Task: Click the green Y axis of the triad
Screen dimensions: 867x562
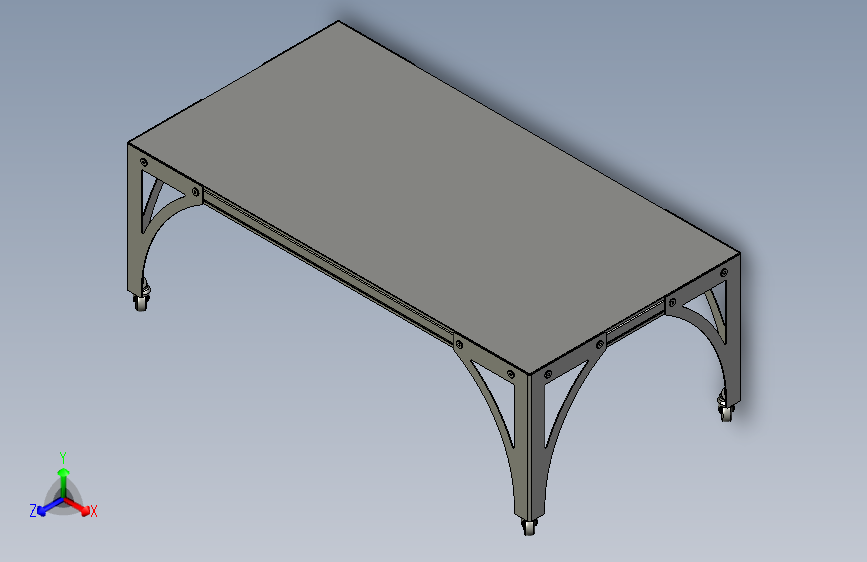Action: [x=64, y=482]
